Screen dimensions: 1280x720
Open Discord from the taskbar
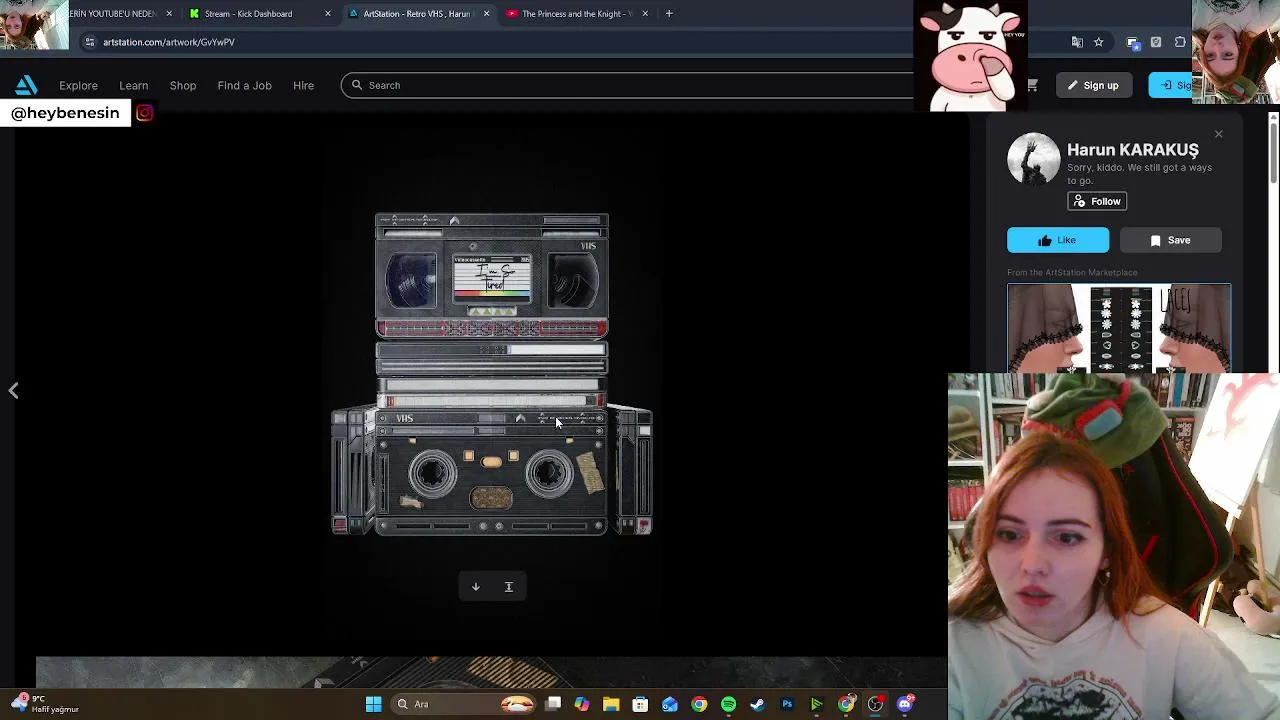click(x=905, y=704)
